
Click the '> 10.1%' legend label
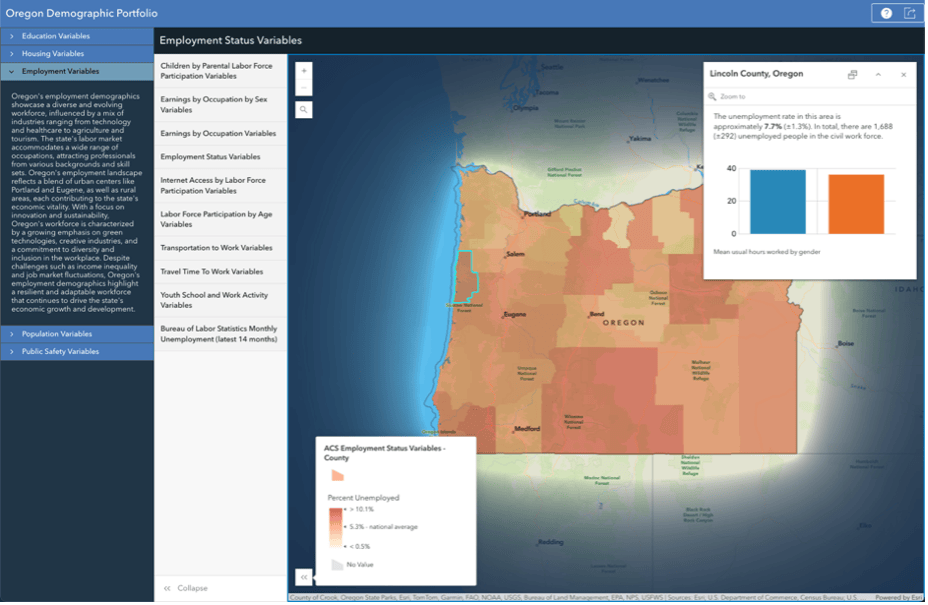click(363, 510)
